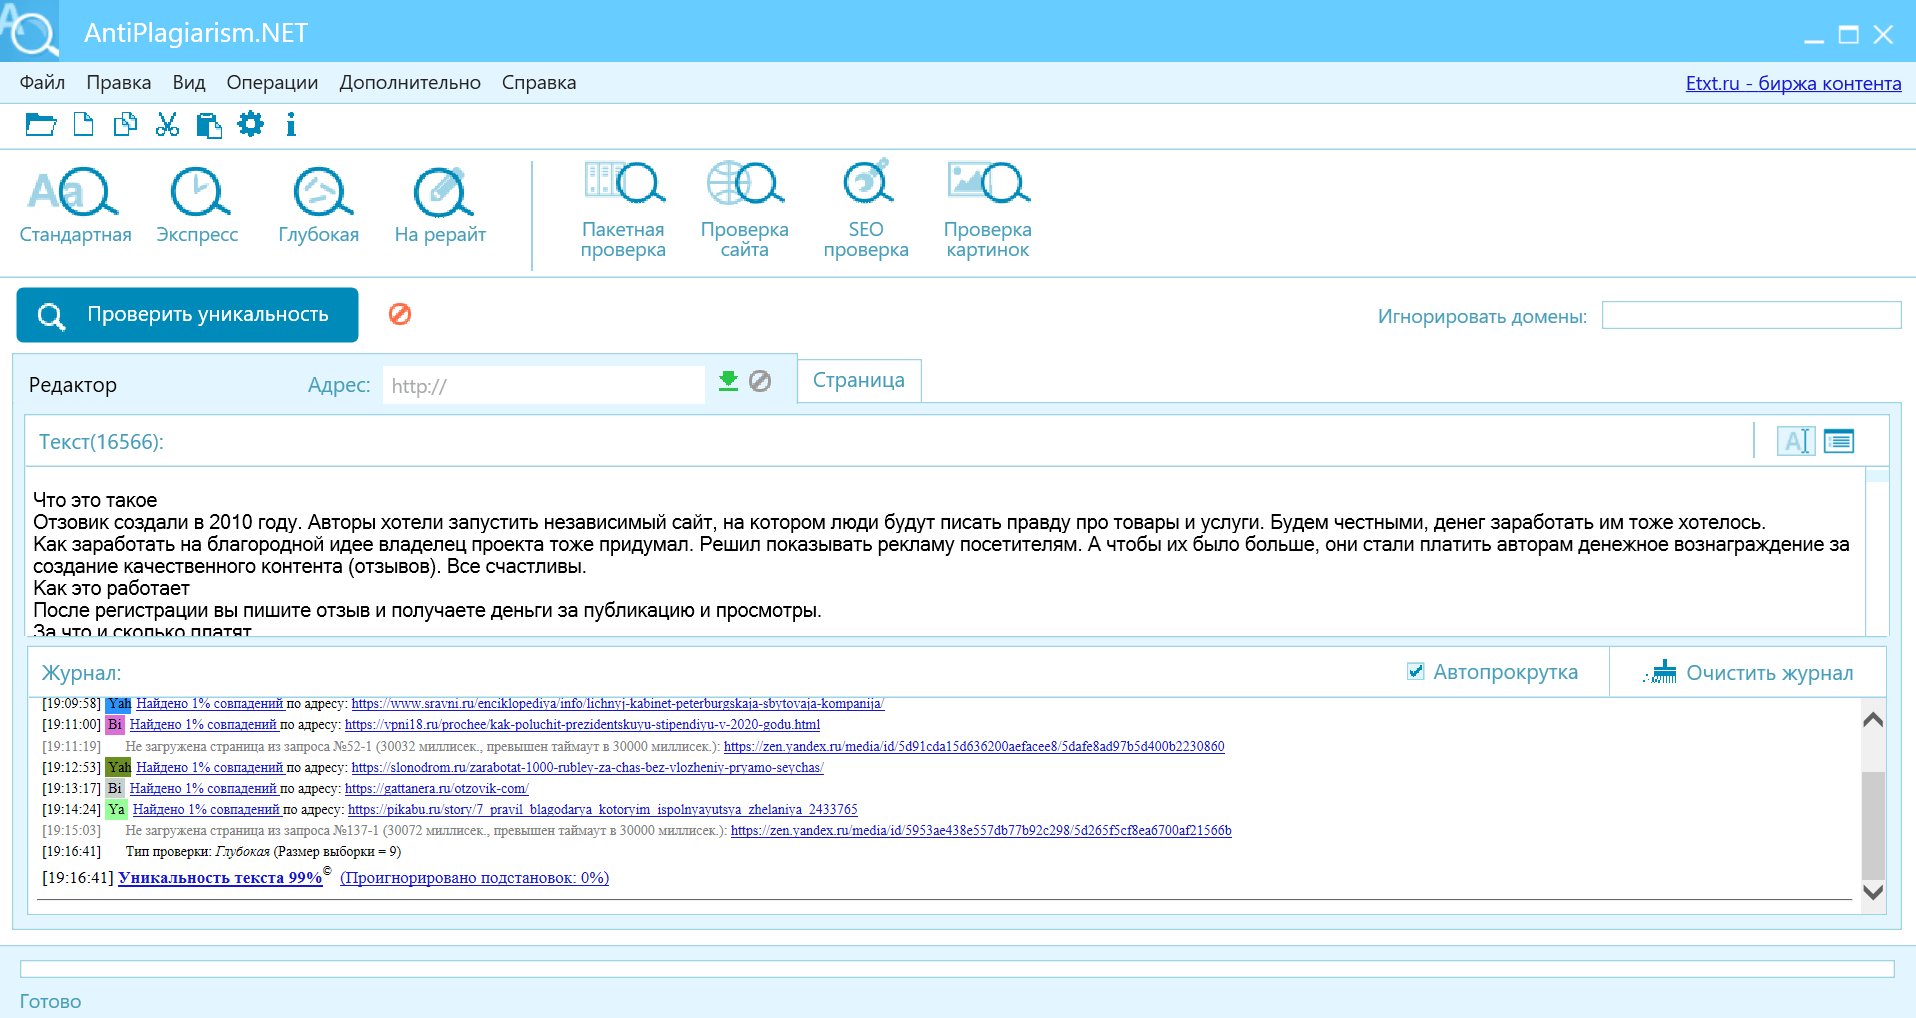The width and height of the screenshot is (1916, 1018).
Task: Launch the SEO проверка tool
Action: (866, 185)
